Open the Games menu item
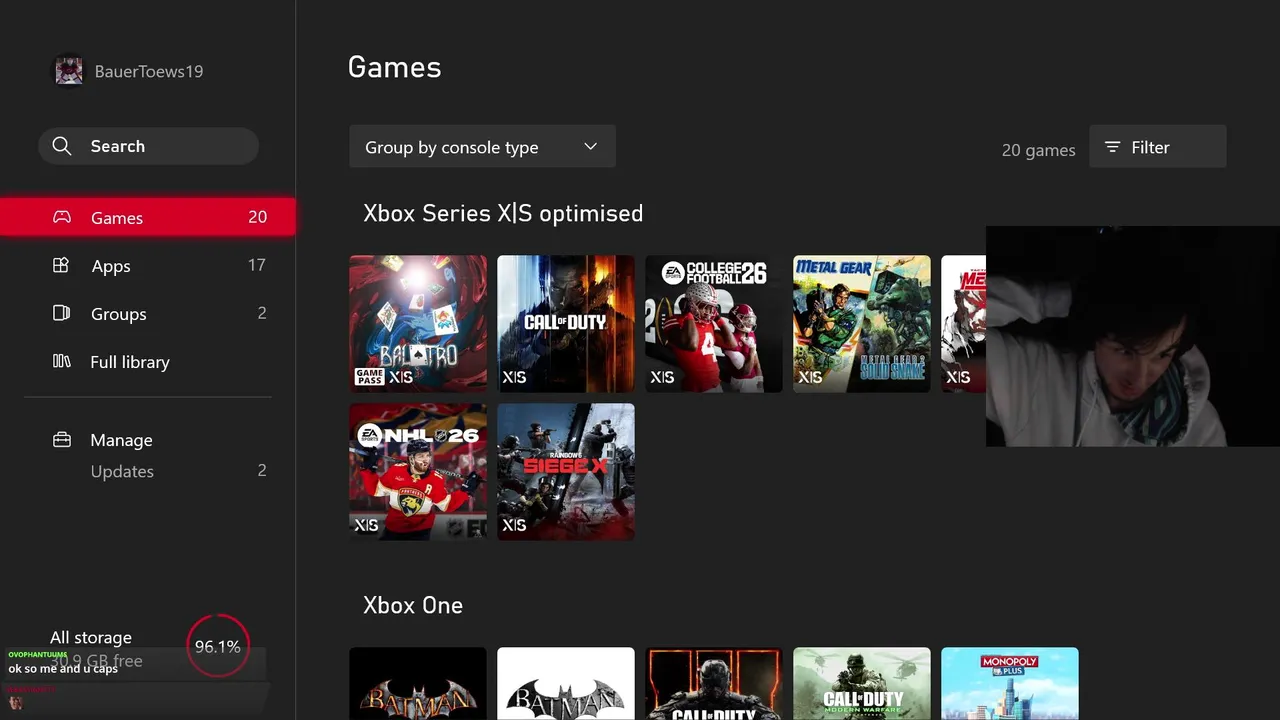The image size is (1280, 720). pos(148,217)
